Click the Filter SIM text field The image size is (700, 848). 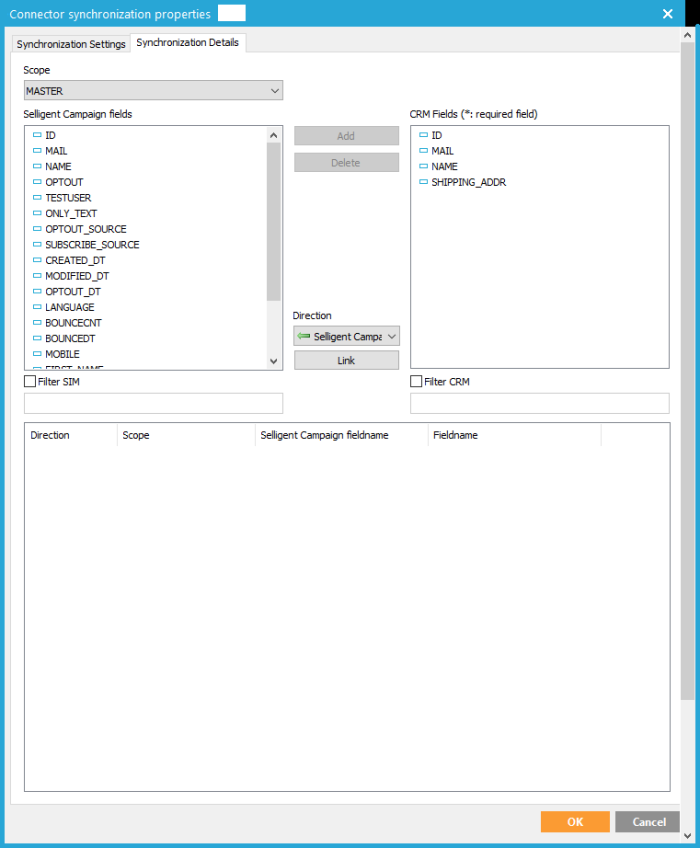tap(153, 403)
